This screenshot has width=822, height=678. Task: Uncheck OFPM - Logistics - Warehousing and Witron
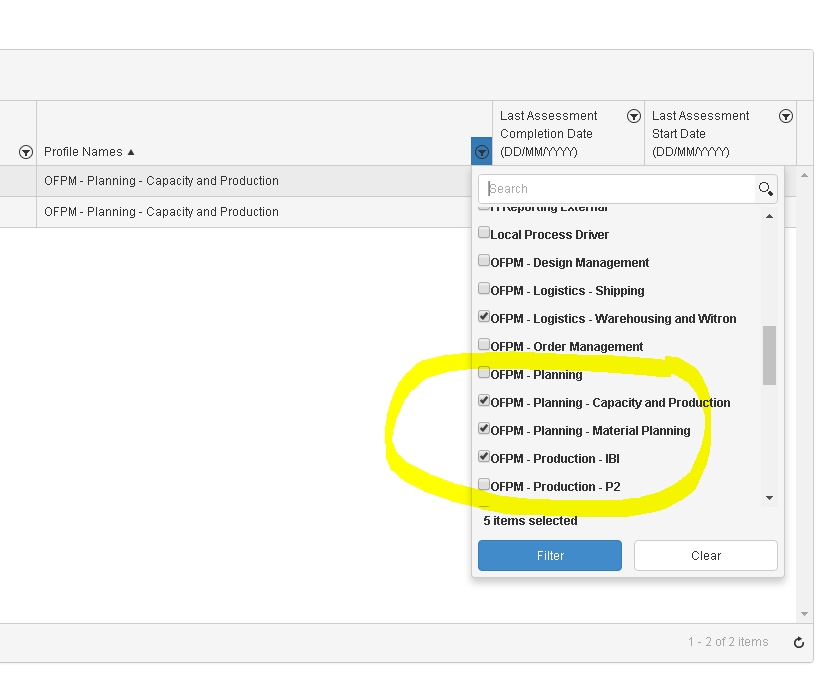click(484, 317)
